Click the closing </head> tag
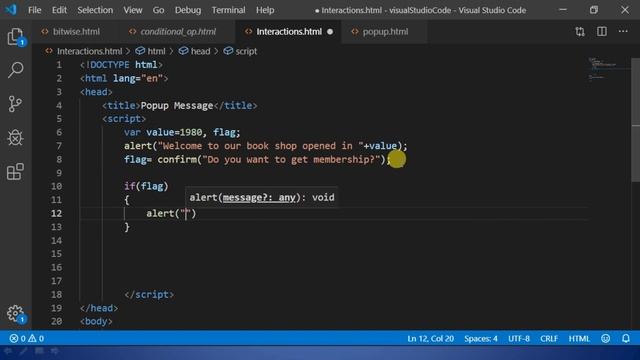The image size is (640, 360). [x=99, y=308]
